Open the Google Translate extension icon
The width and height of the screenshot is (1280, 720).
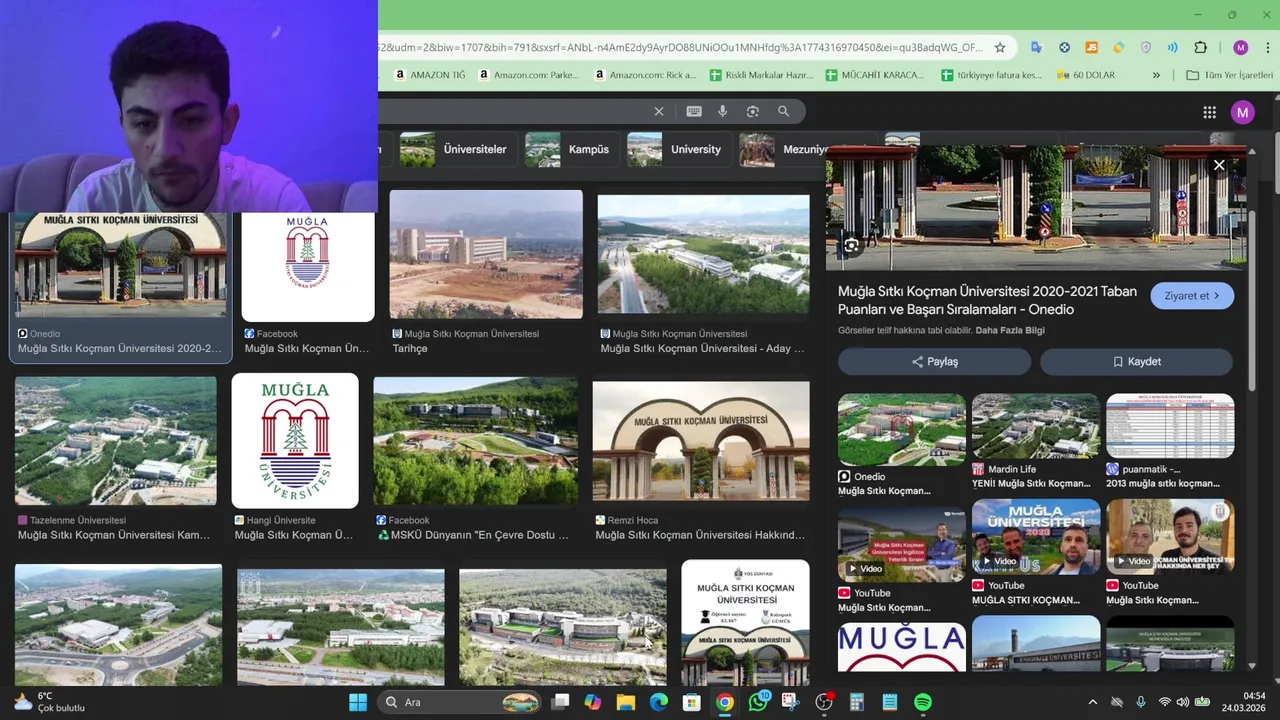[1036, 47]
